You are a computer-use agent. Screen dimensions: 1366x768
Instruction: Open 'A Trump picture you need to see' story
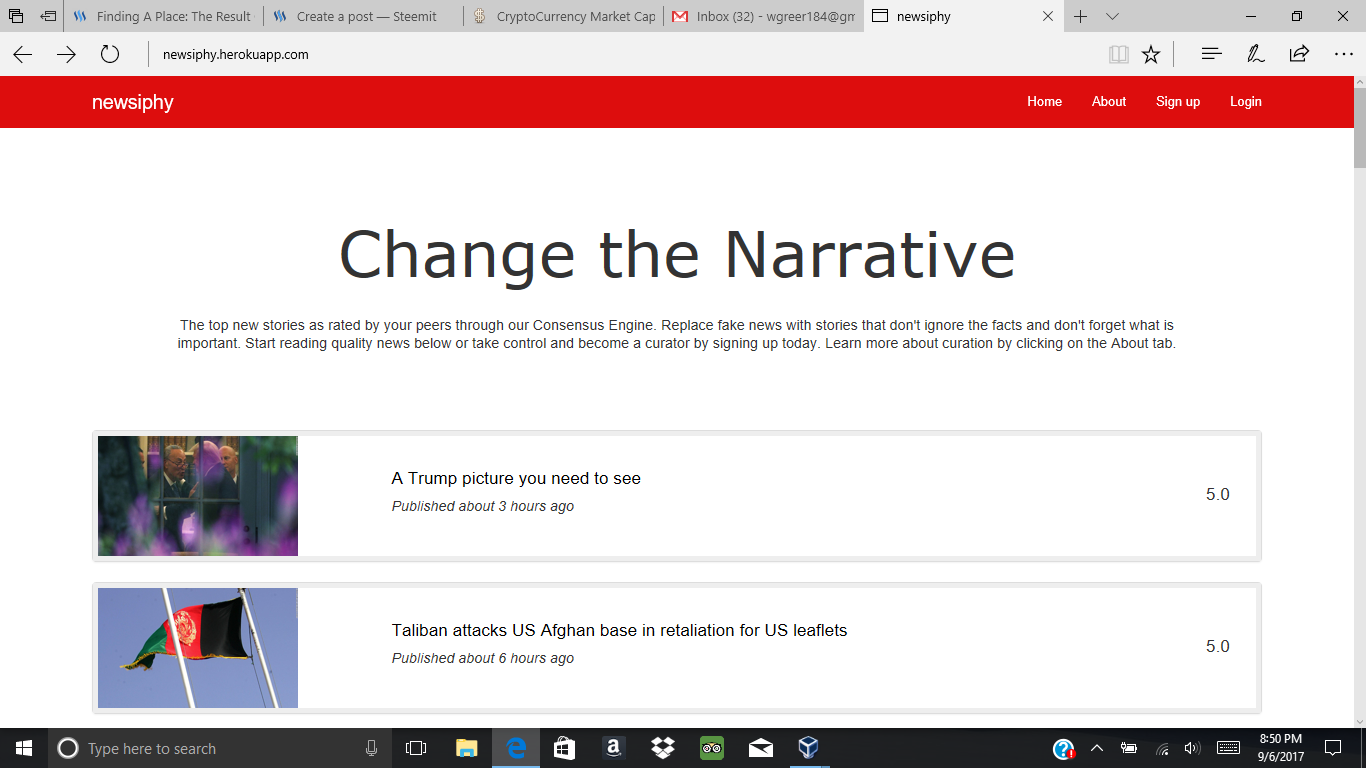516,478
